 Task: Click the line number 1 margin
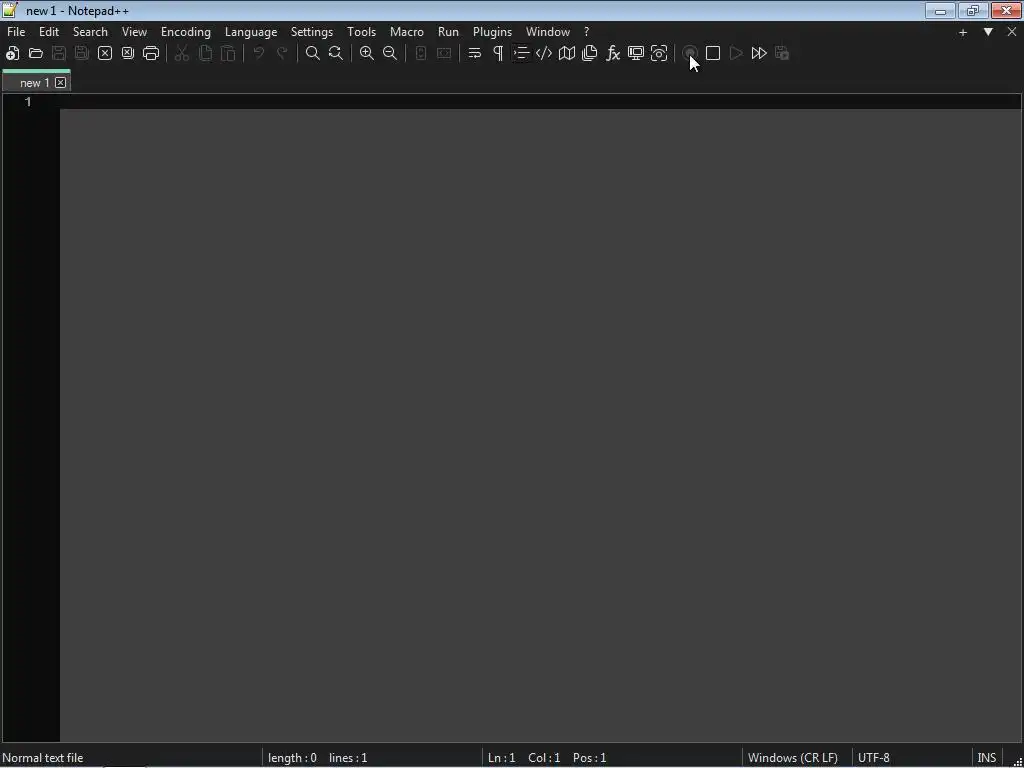click(x=28, y=102)
